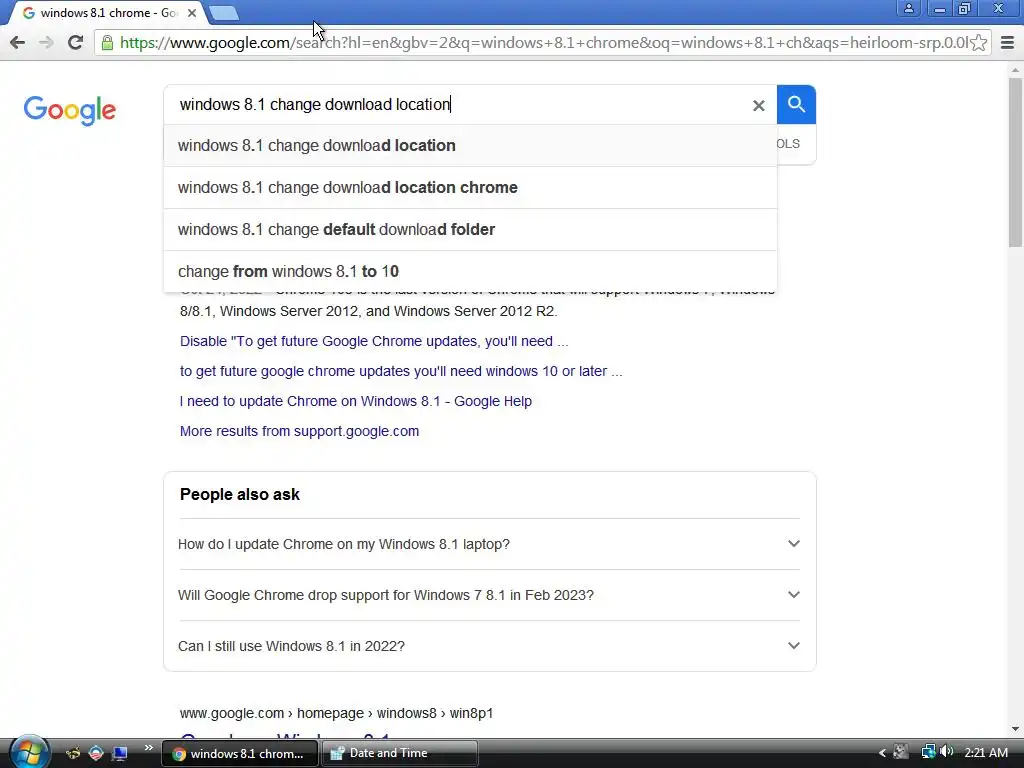Click the 2:21 AM clock
Viewport: 1024px width, 768px height.
[x=986, y=753]
